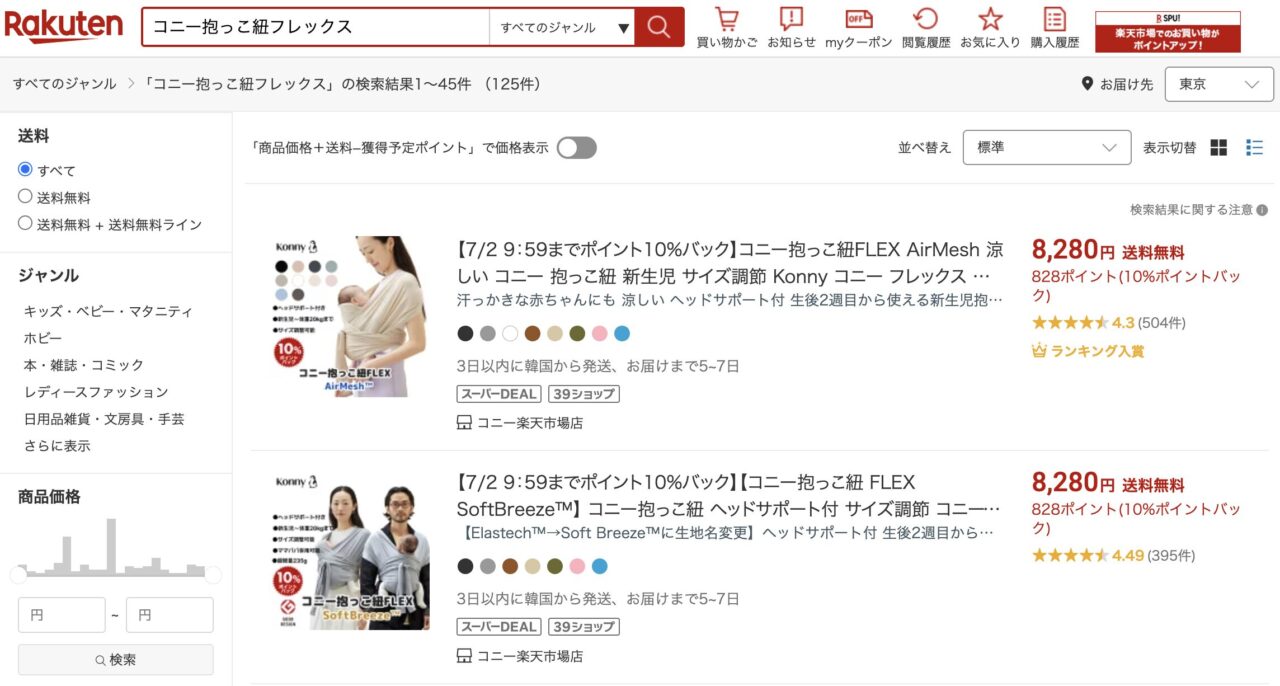Click the search box containing コニー抱っこ紐フレックス

click(x=316, y=27)
